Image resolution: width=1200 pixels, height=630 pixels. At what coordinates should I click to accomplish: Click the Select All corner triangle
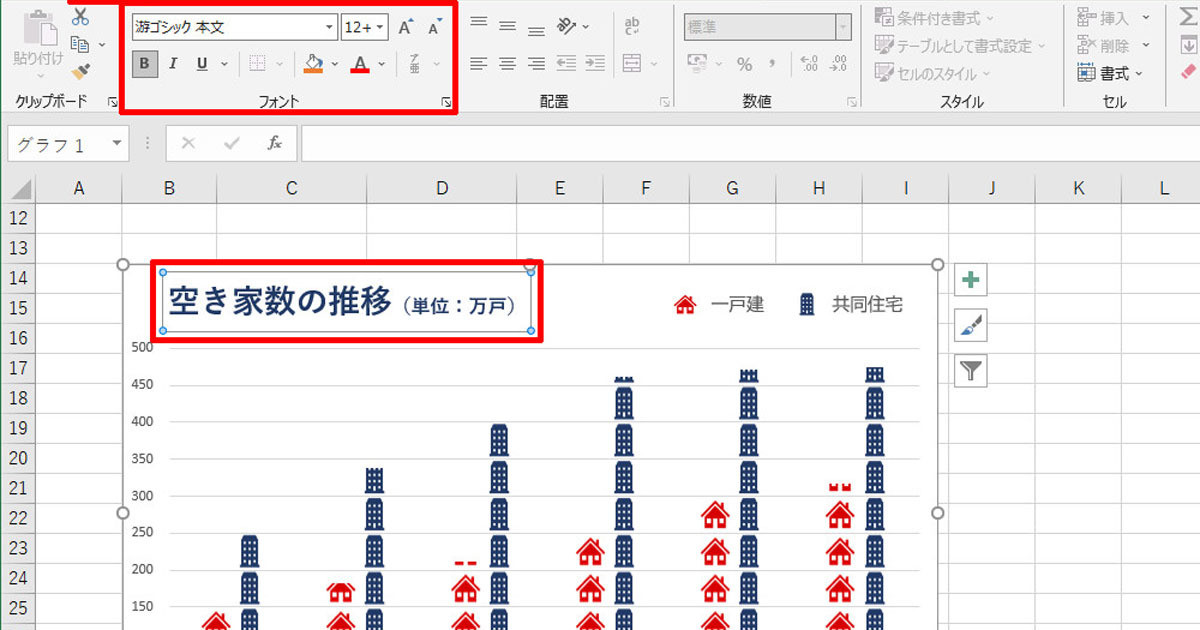[20, 188]
